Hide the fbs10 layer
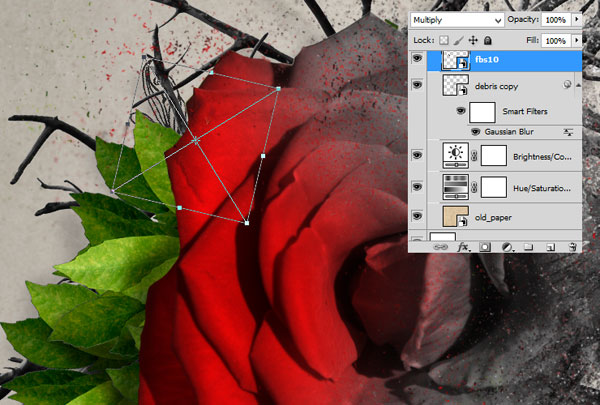600x405 pixels. point(418,61)
